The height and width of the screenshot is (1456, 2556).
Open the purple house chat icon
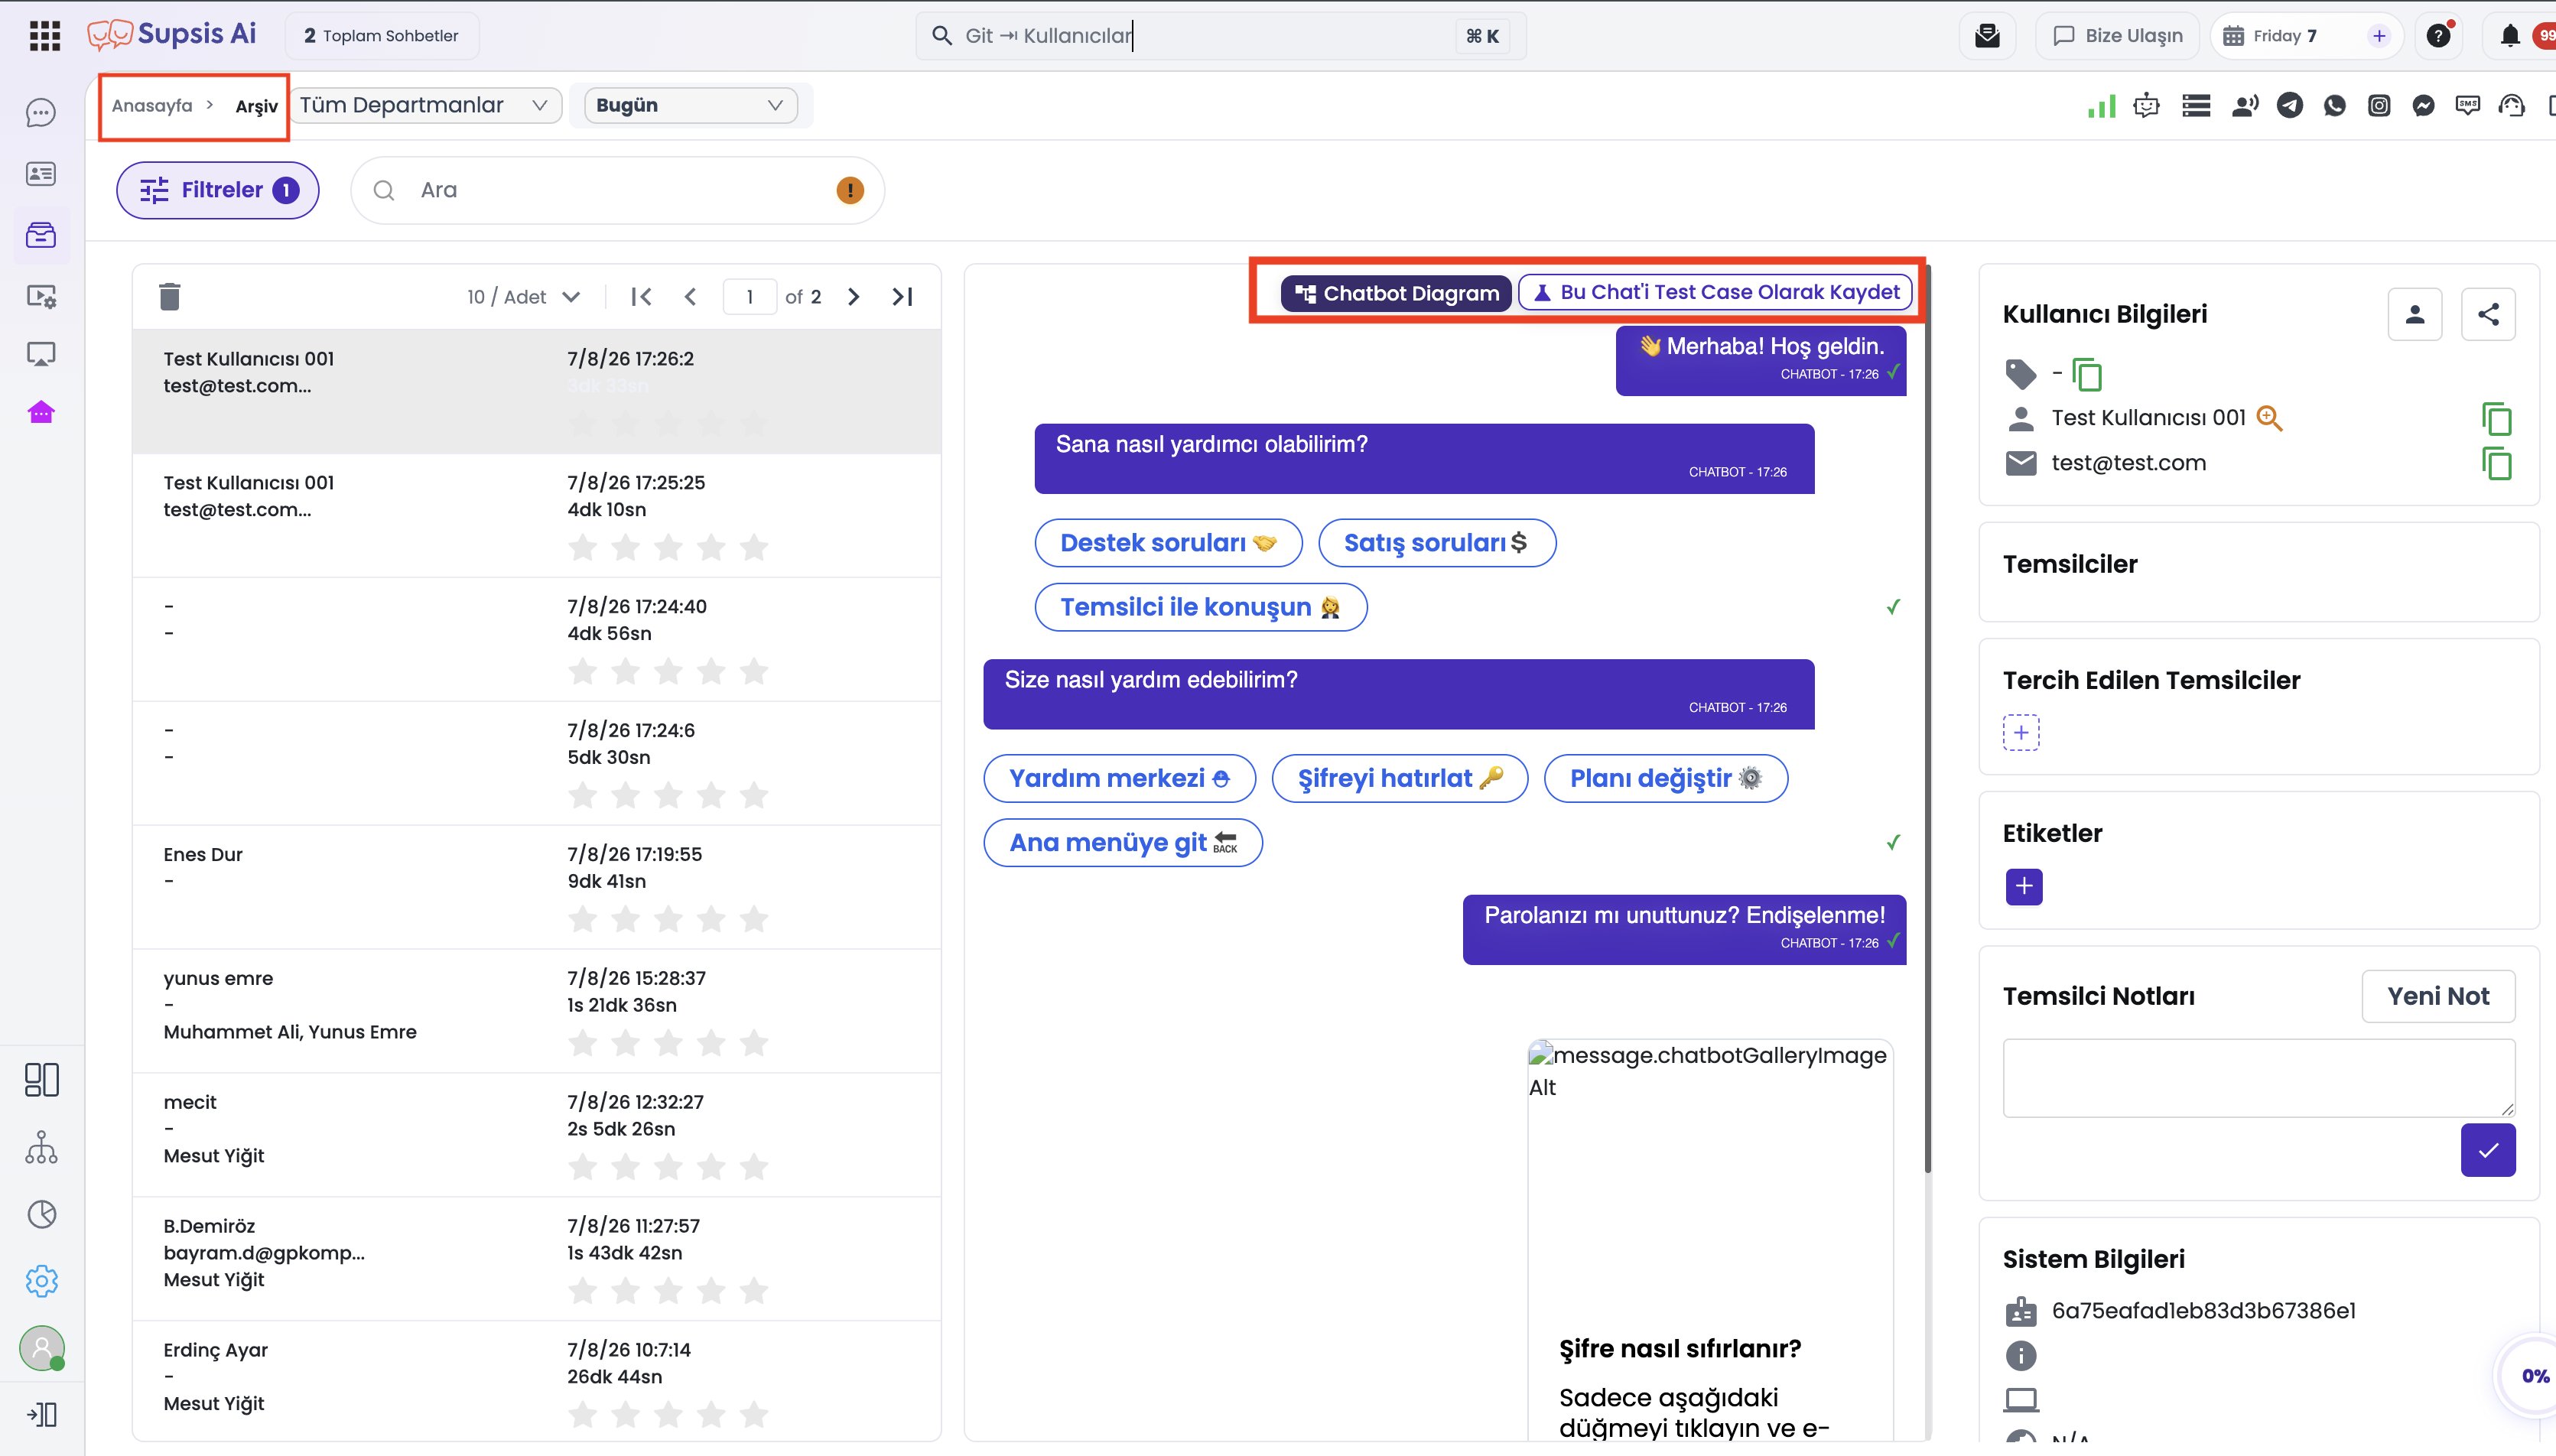pyautogui.click(x=41, y=412)
